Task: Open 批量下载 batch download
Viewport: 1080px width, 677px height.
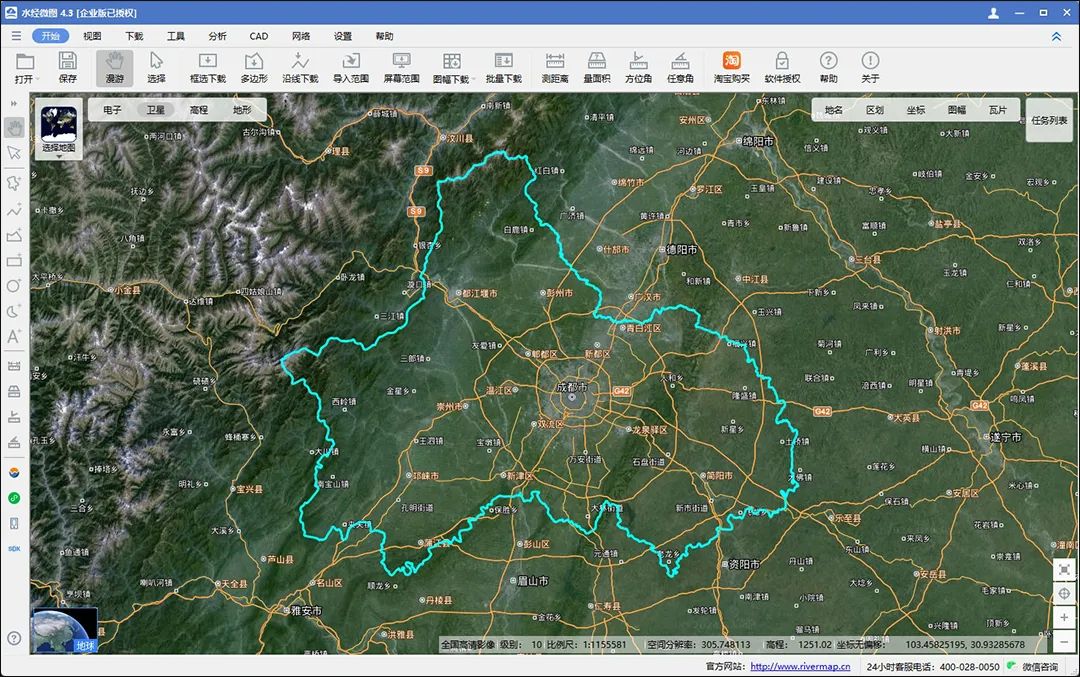Action: (503, 68)
